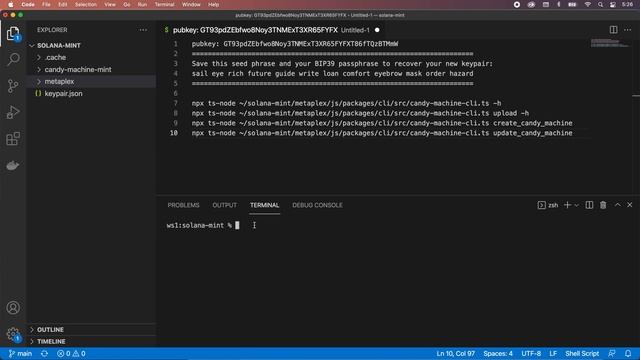The image size is (640, 360).
Task: Change indentation via Spaces: 4
Action: [x=498, y=353]
